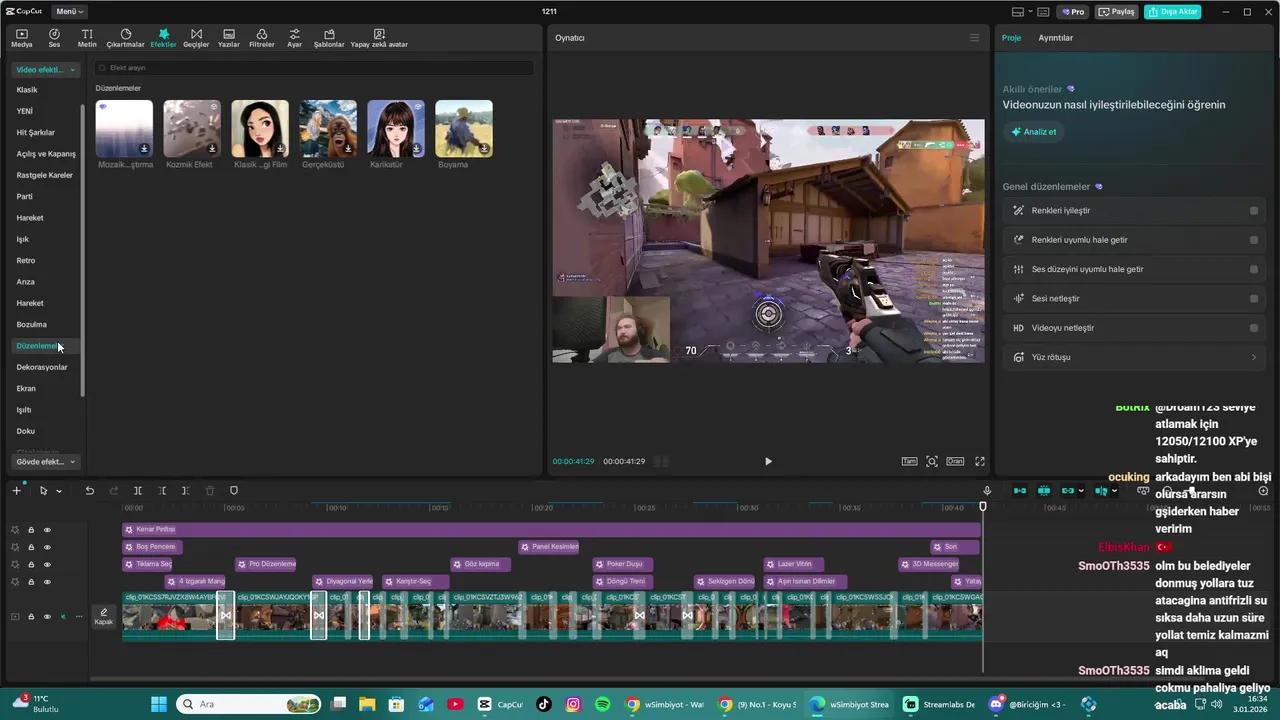Image resolution: width=1280 pixels, height=720 pixels.
Task: Open the Filtreler panel
Action: pos(261,38)
